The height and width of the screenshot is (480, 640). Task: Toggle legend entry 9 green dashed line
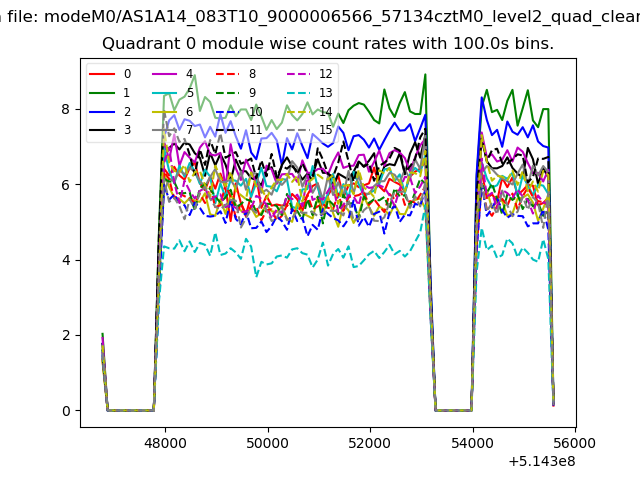[236, 93]
